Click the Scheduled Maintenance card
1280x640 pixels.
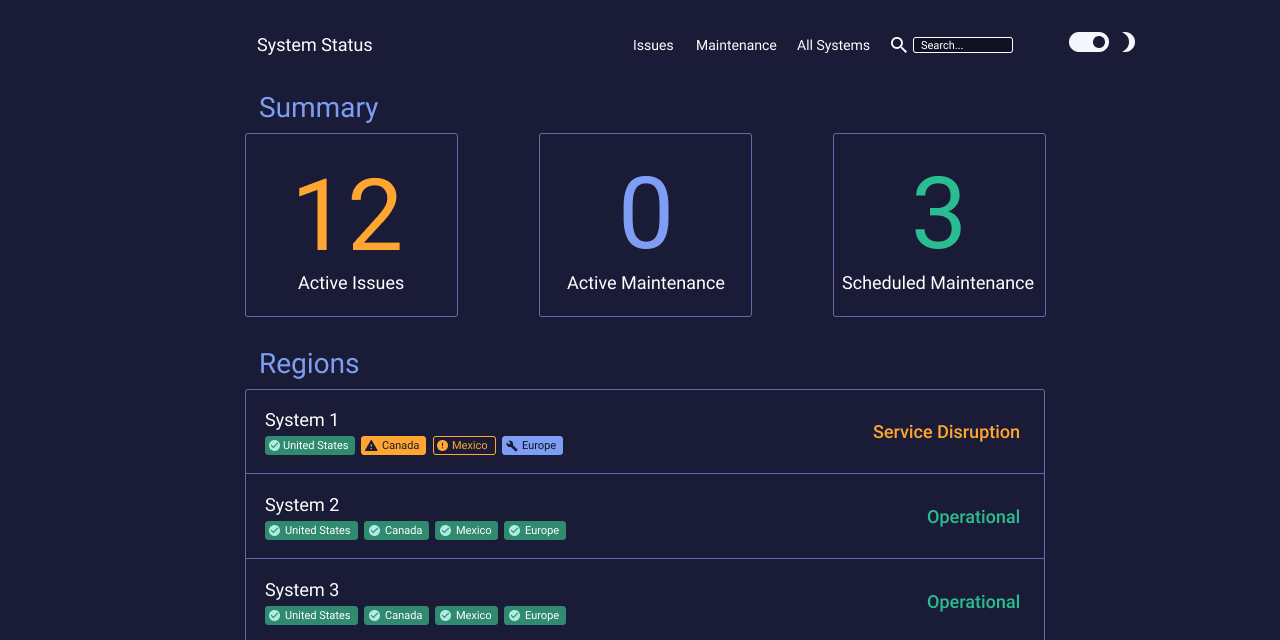coord(939,224)
